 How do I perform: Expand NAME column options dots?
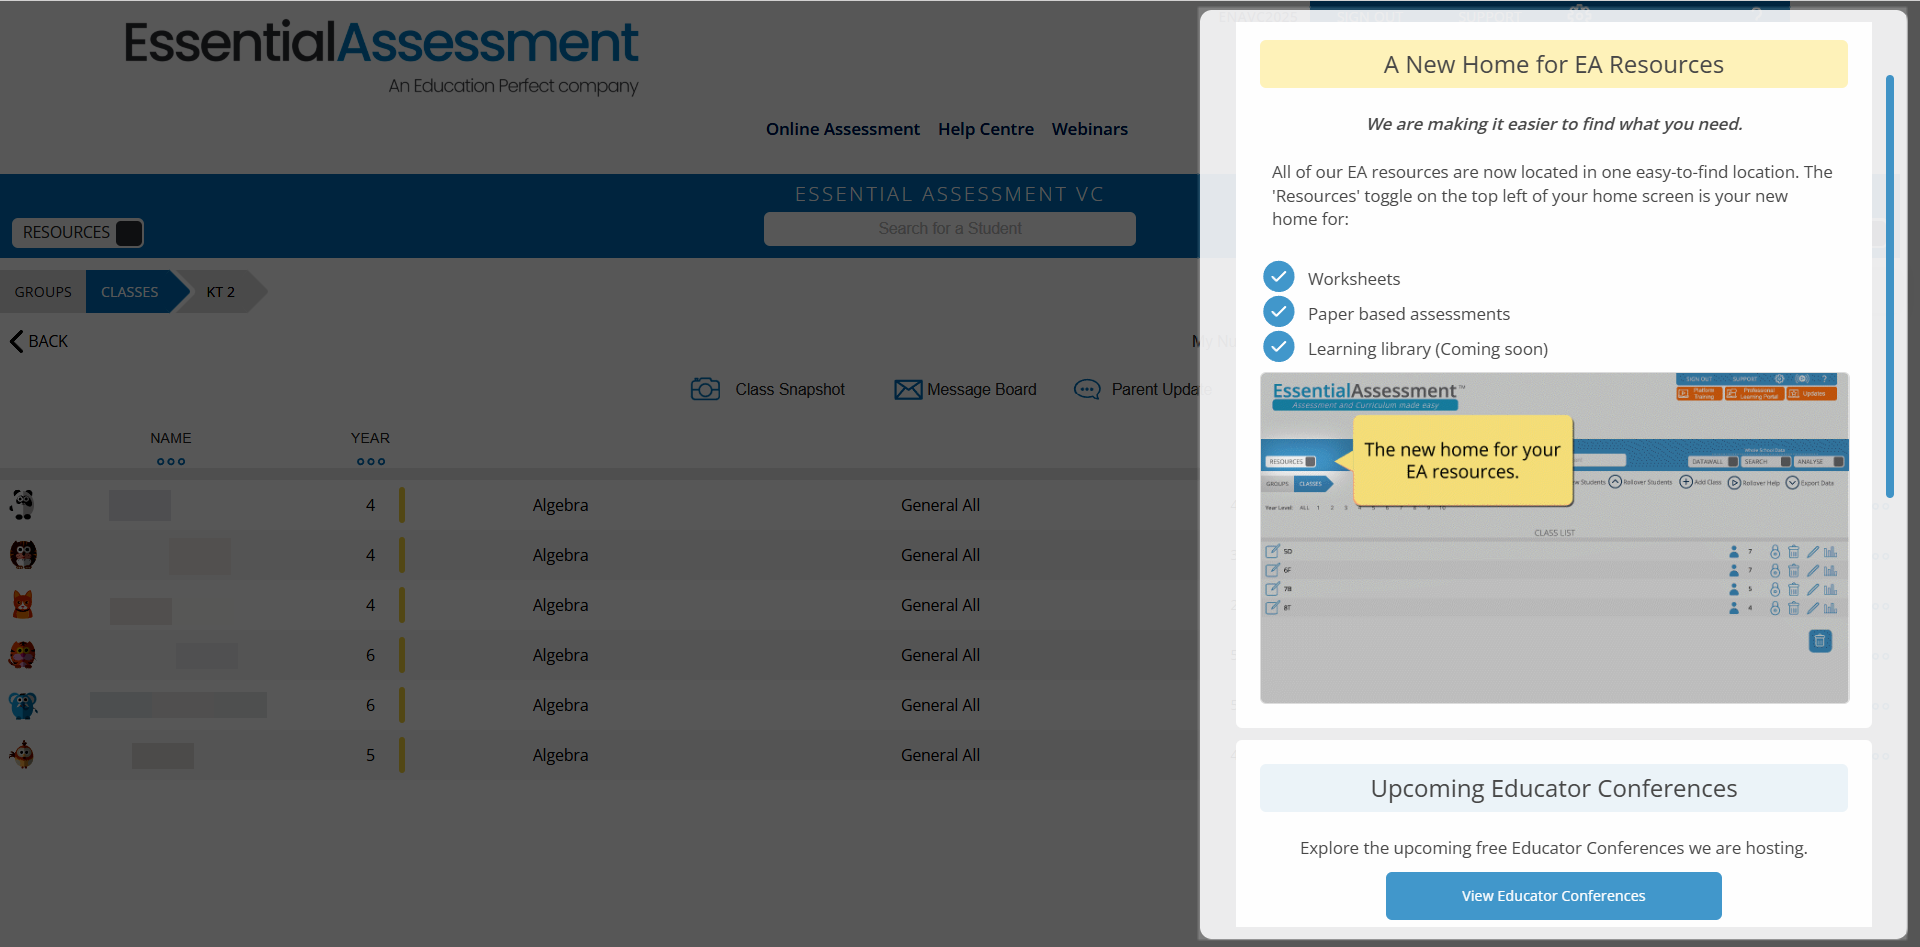coord(171,461)
